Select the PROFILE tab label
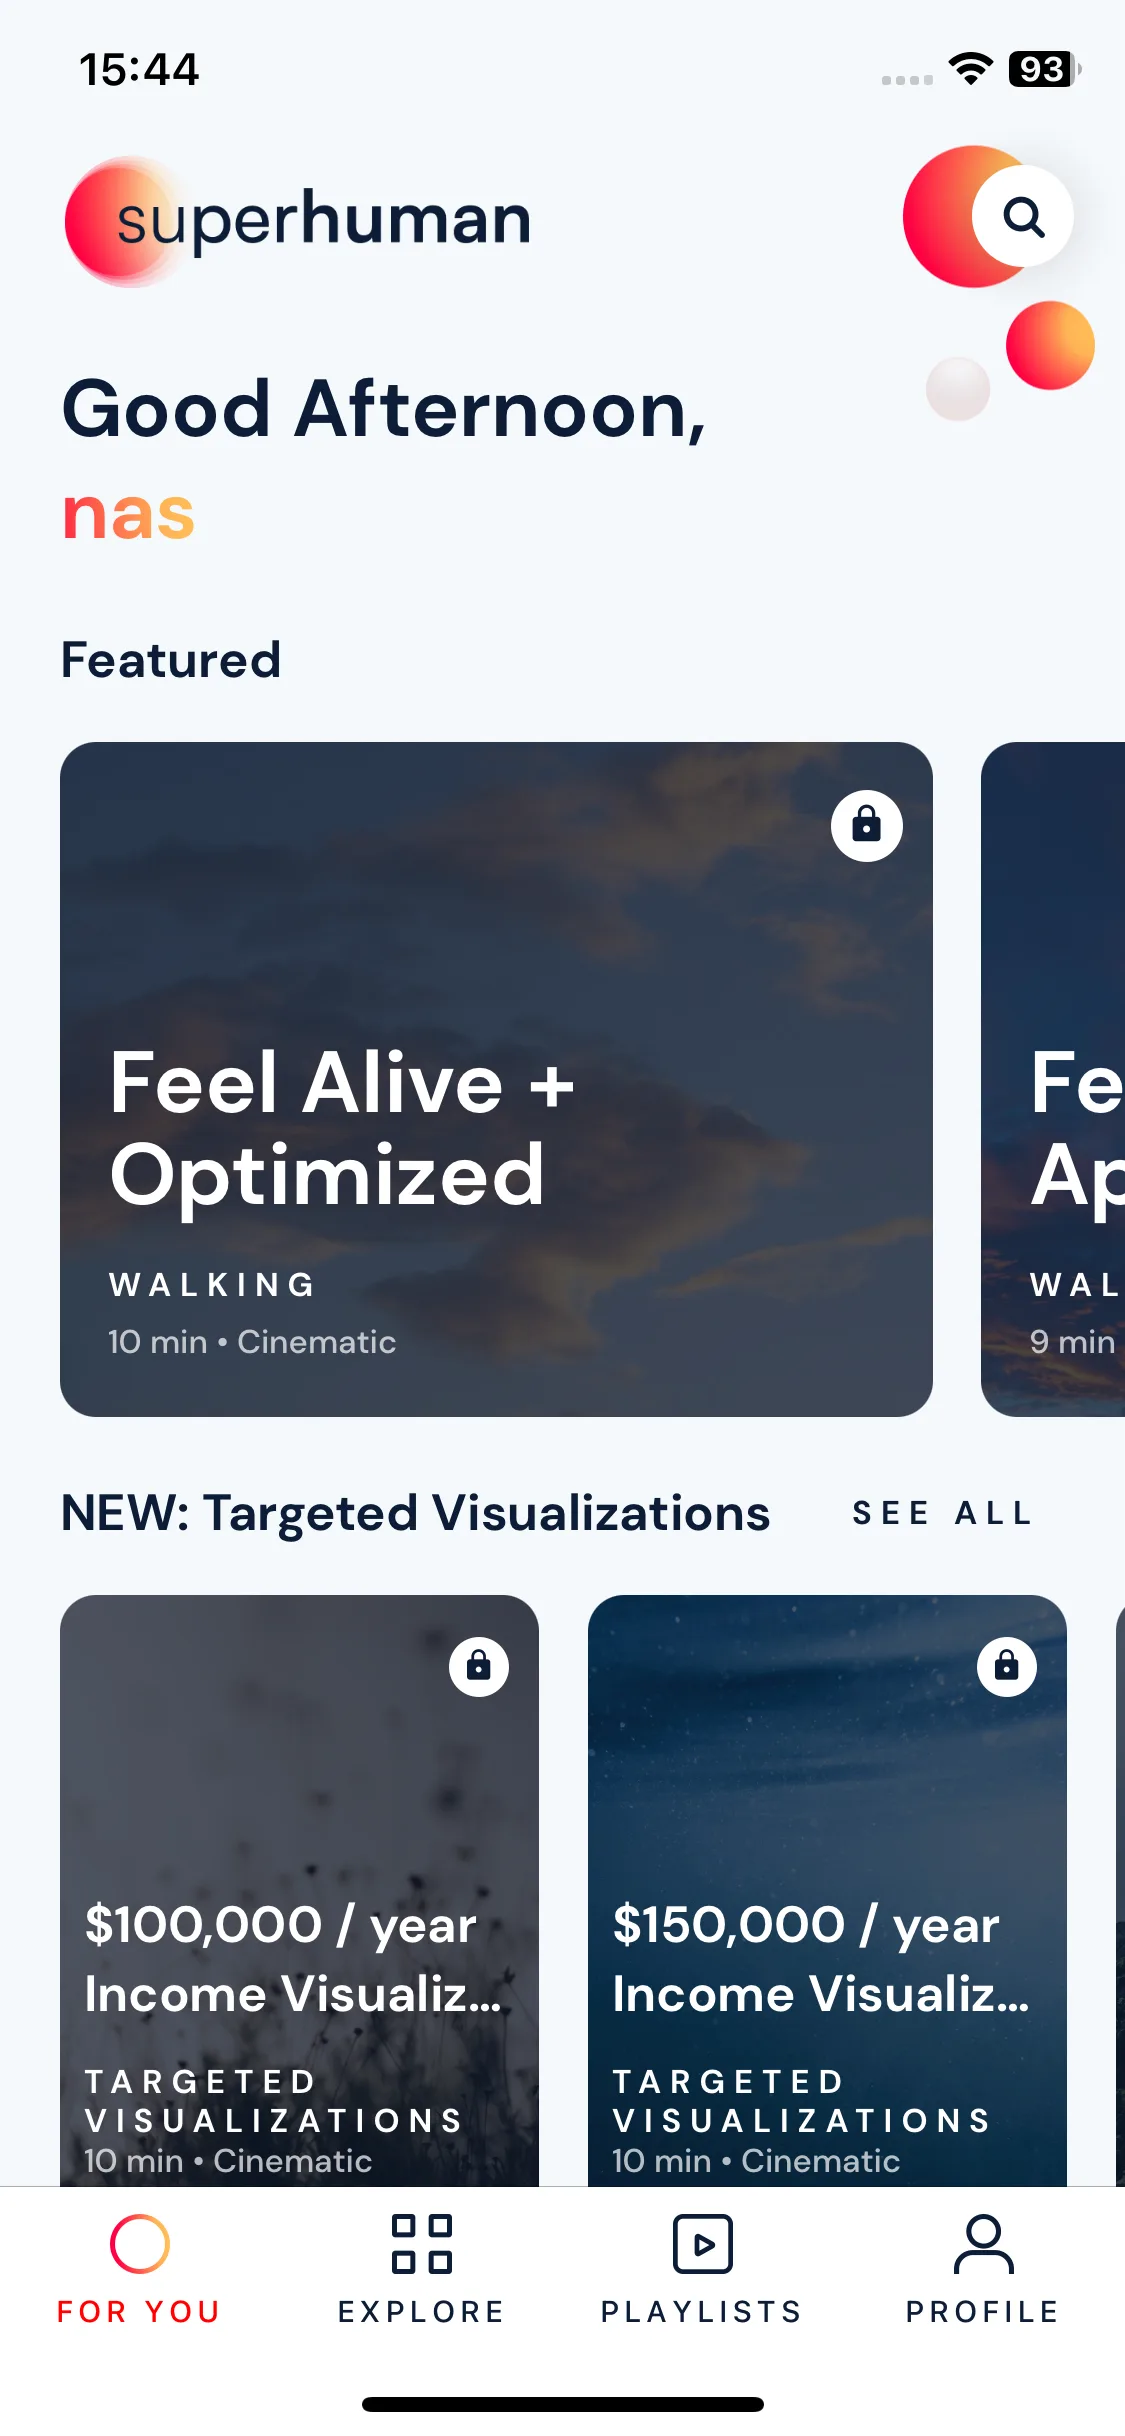 coord(983,2312)
